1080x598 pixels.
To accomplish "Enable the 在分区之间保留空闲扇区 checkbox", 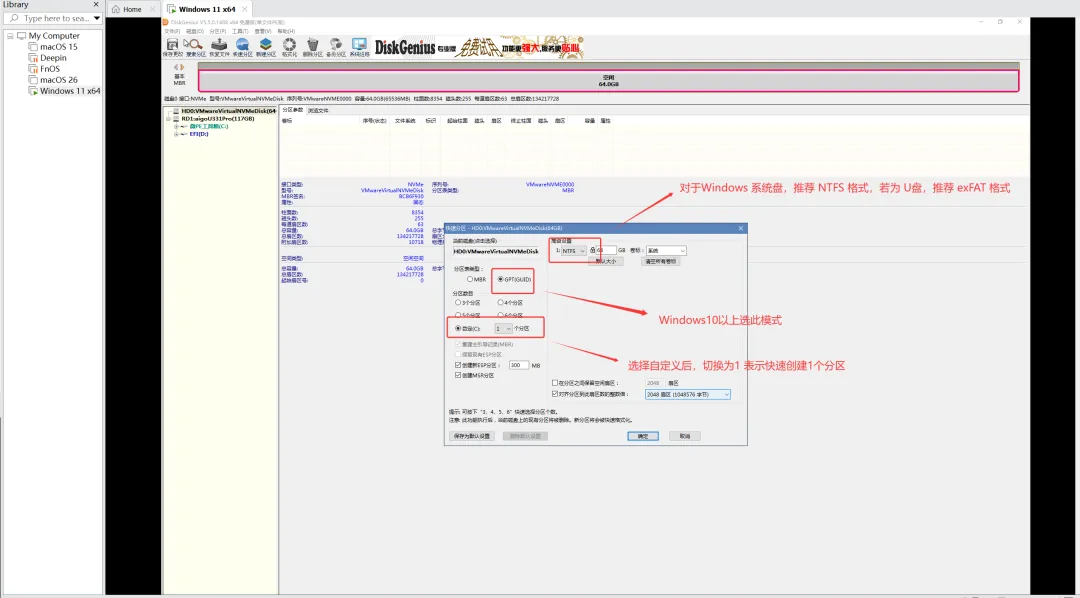I will click(555, 382).
